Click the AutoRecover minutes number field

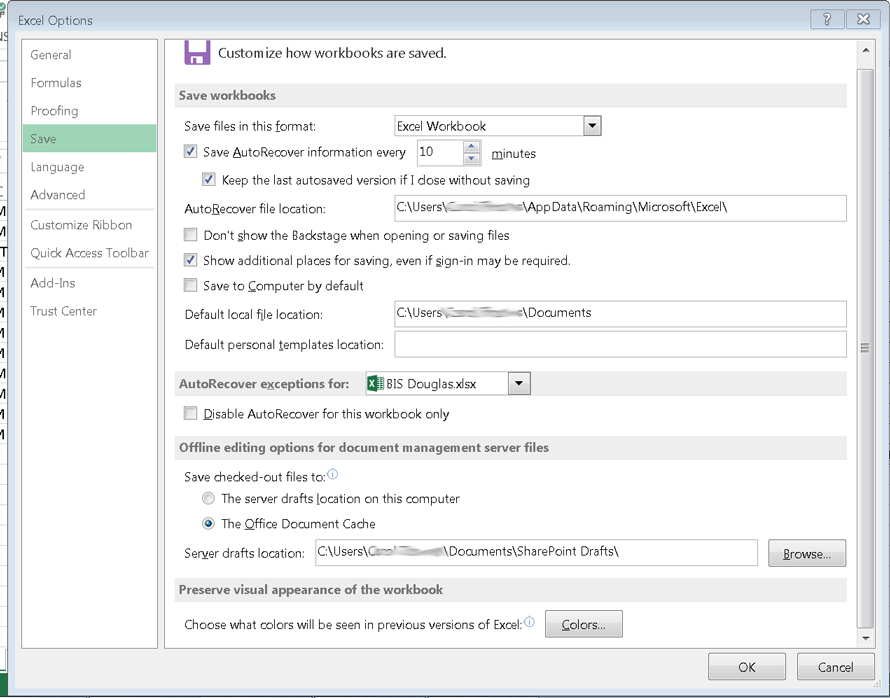point(440,152)
